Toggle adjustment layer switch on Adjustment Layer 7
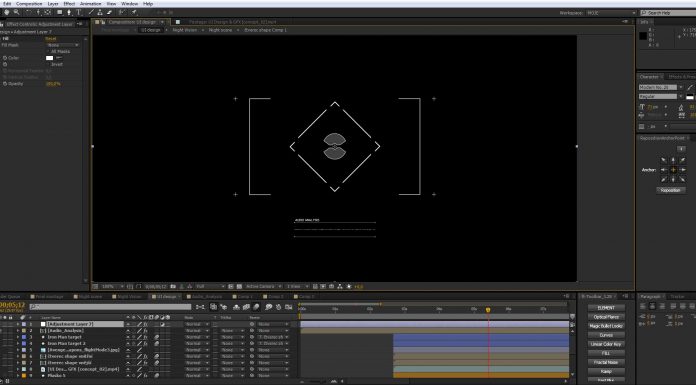 pos(162,324)
